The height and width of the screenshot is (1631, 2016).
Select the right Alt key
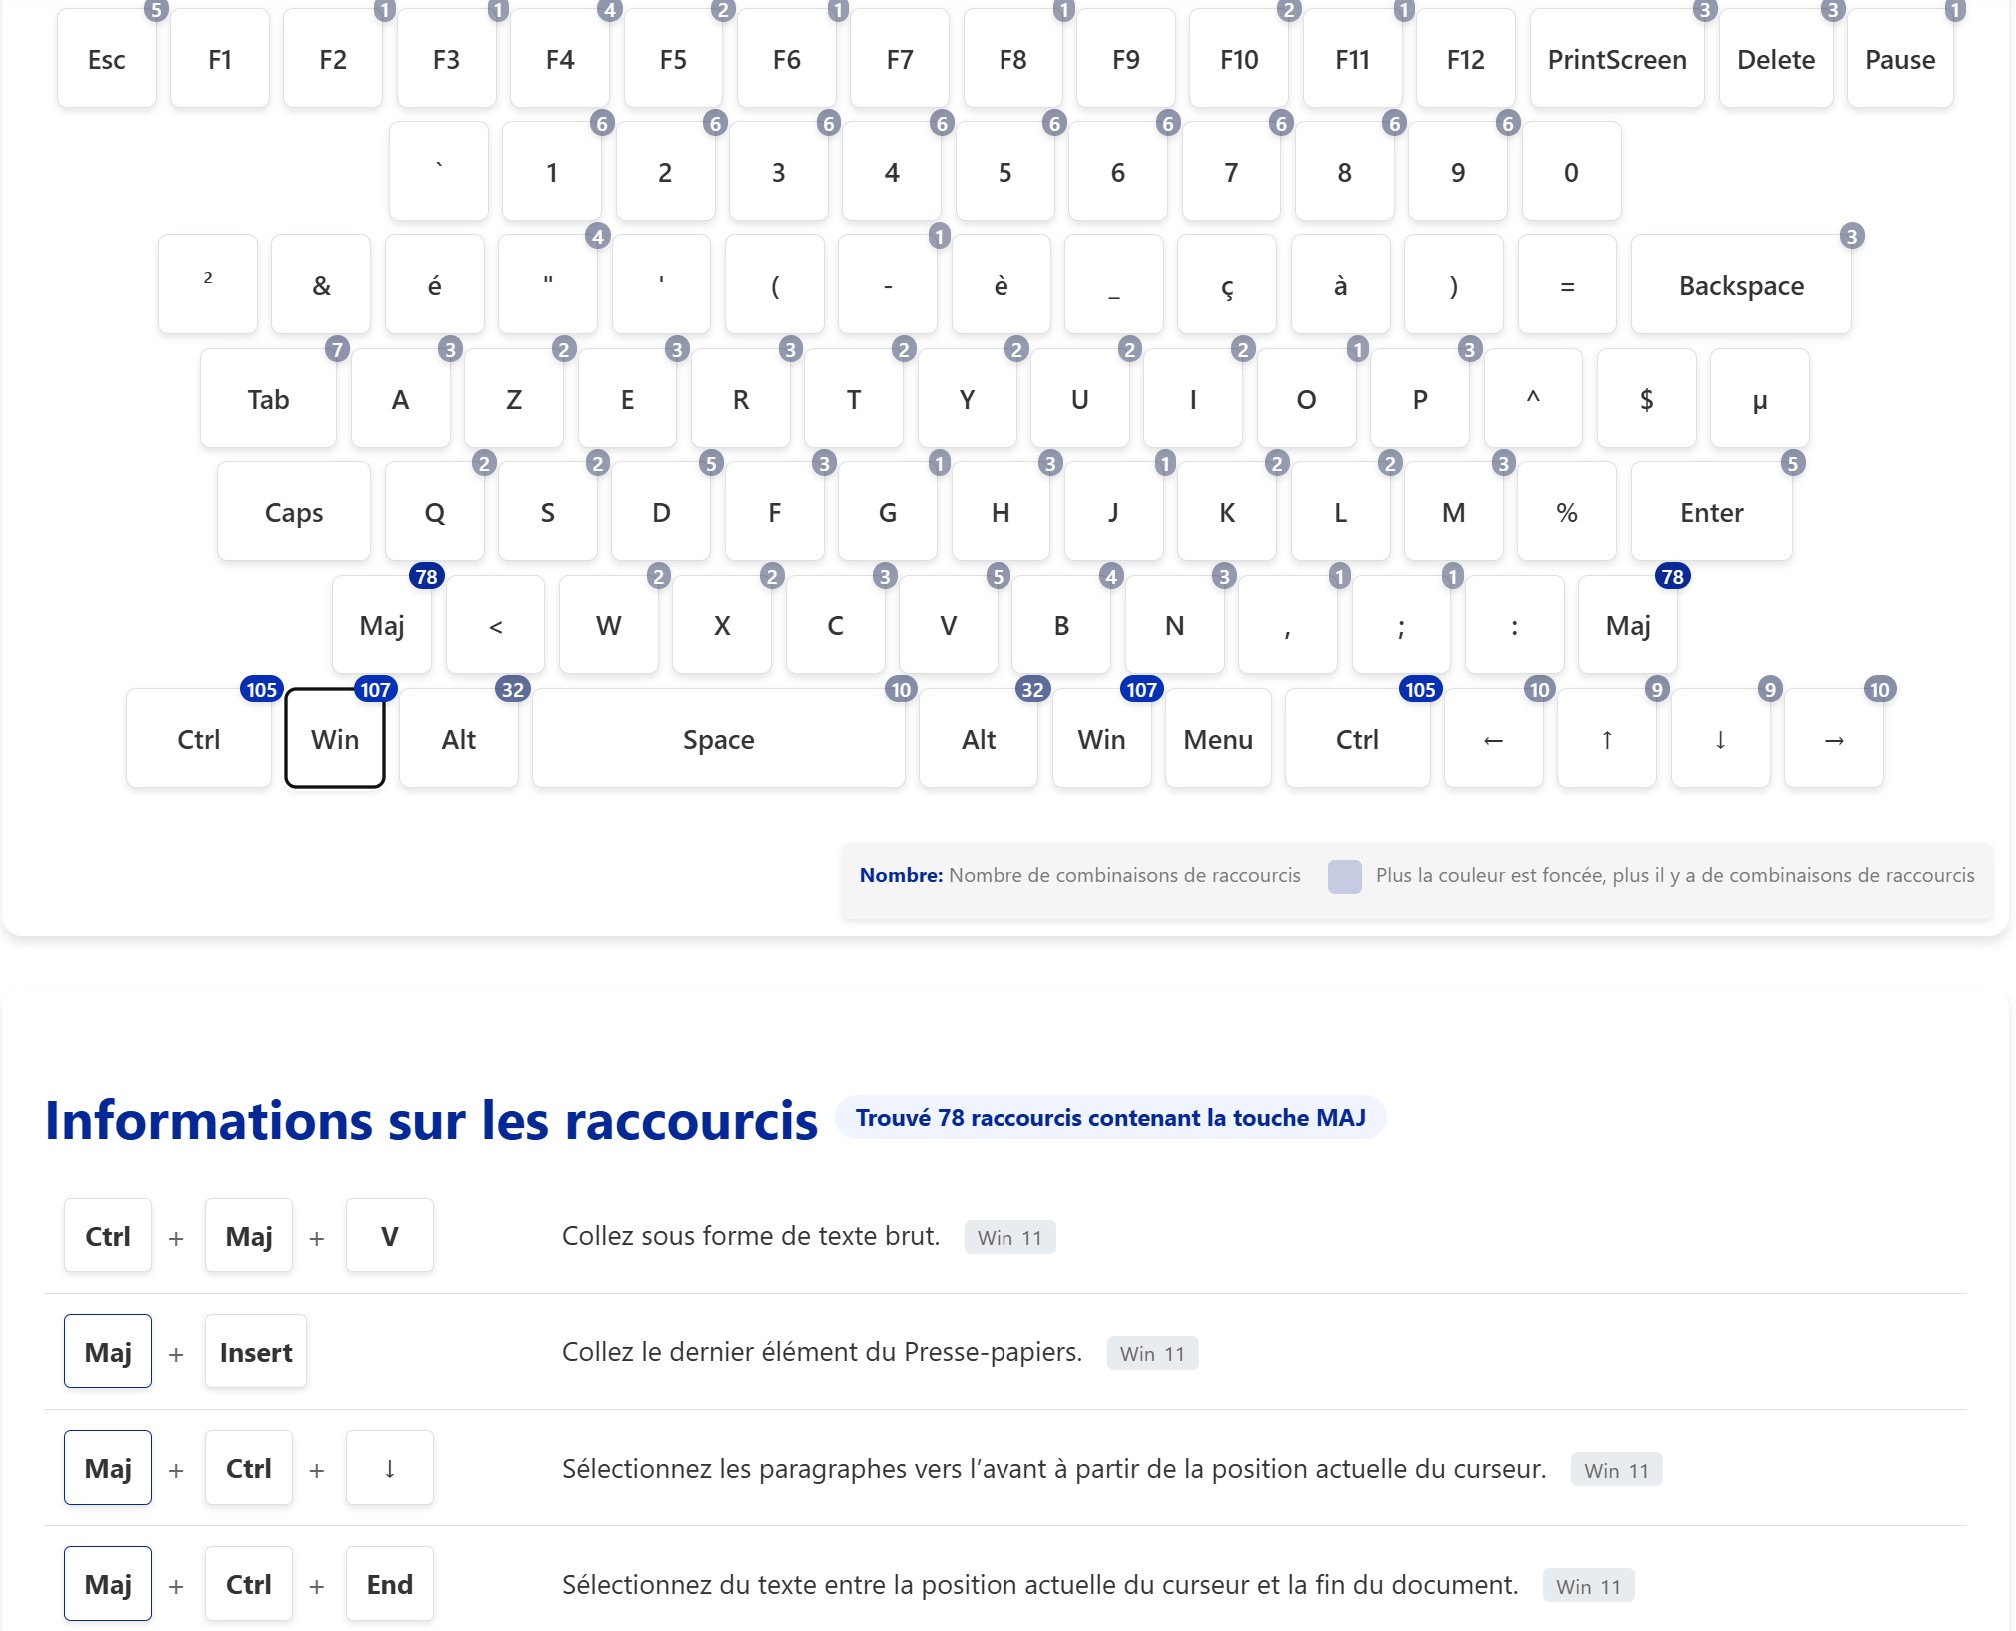(979, 739)
